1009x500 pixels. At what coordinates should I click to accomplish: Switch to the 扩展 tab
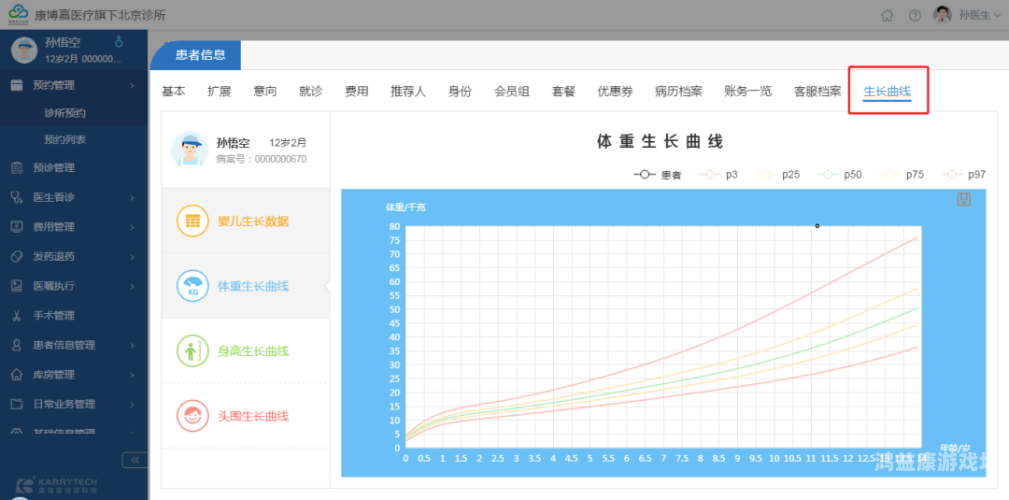219,91
